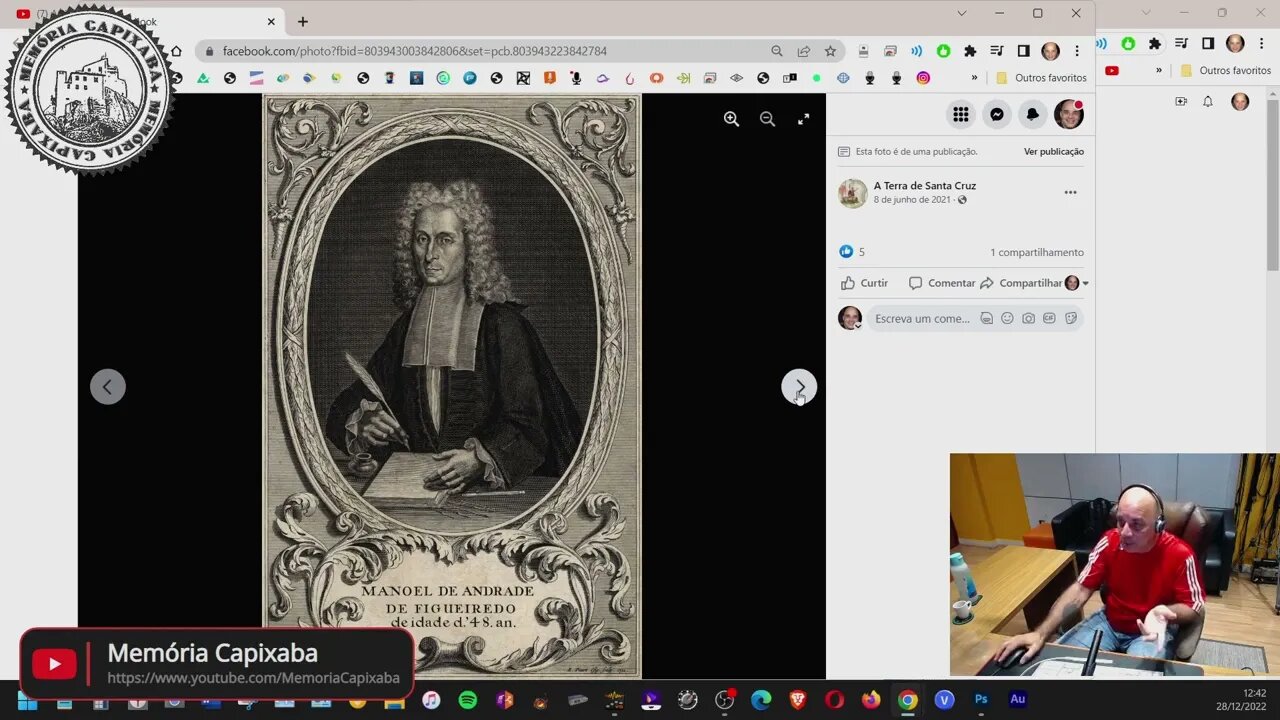Click Outros favoritos in the background window
The height and width of the screenshot is (720, 1280).
[x=1226, y=71]
